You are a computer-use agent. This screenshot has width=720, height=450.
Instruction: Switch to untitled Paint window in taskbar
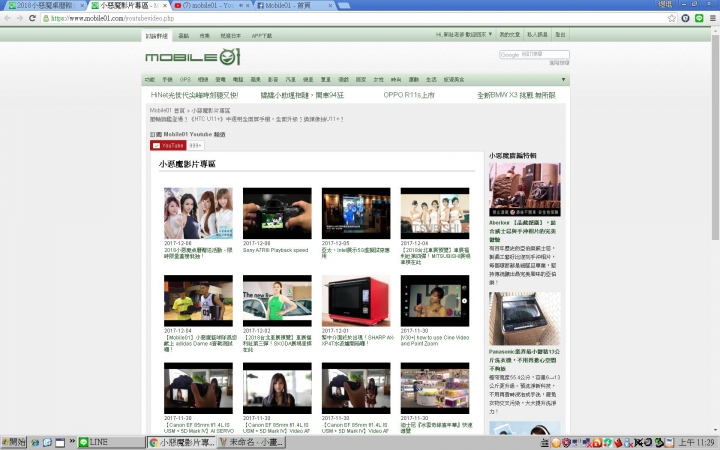[252, 442]
